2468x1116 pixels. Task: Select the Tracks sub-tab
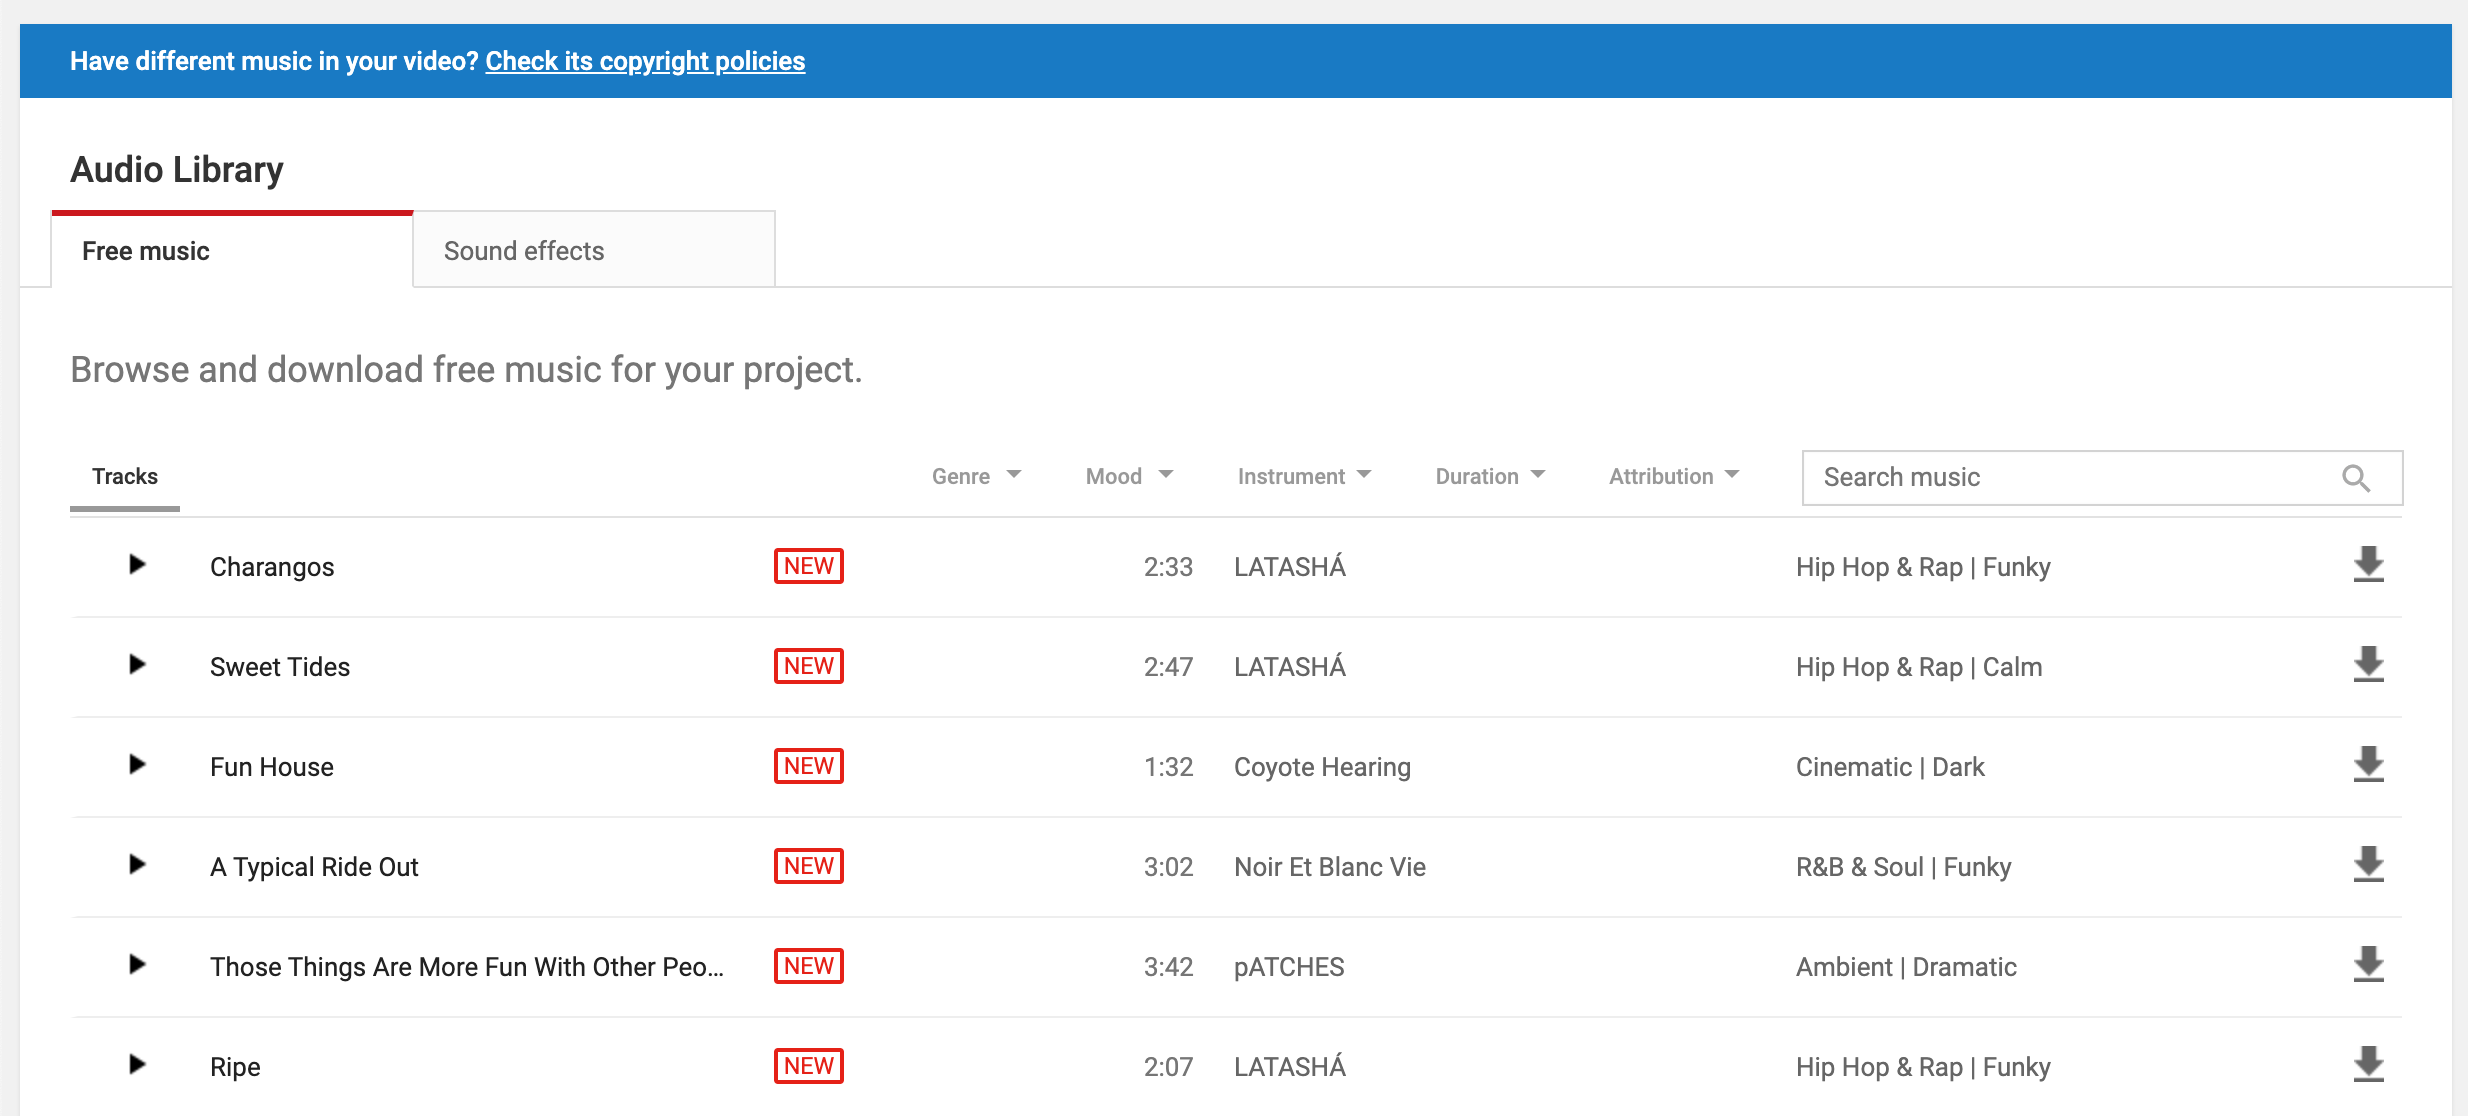coord(125,477)
